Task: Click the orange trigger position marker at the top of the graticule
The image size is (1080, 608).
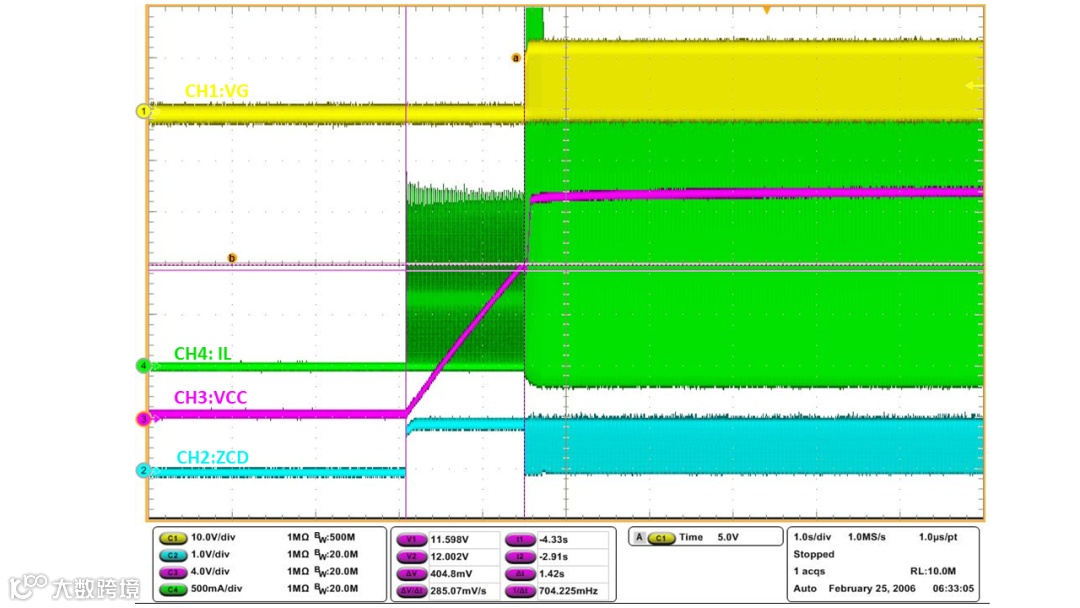Action: pos(766,10)
